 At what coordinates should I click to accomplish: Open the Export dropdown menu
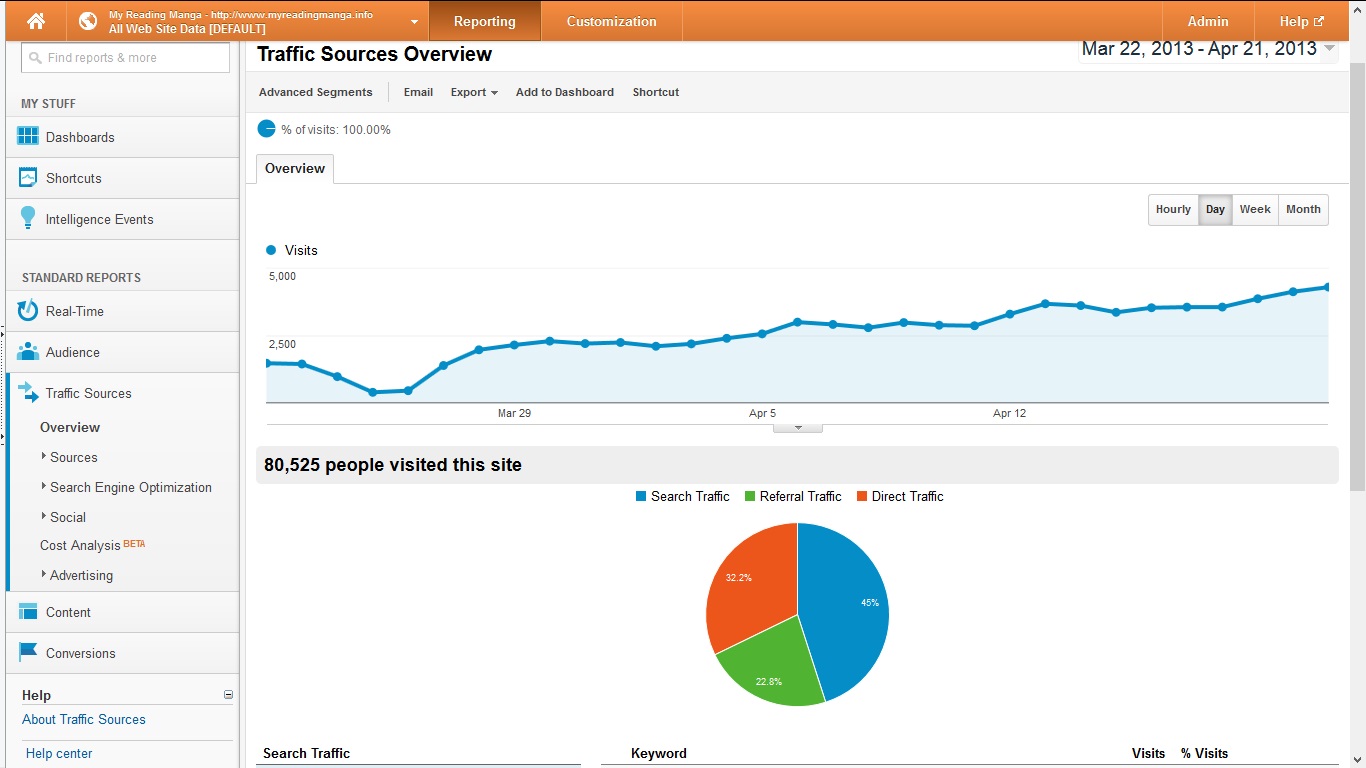click(x=474, y=92)
